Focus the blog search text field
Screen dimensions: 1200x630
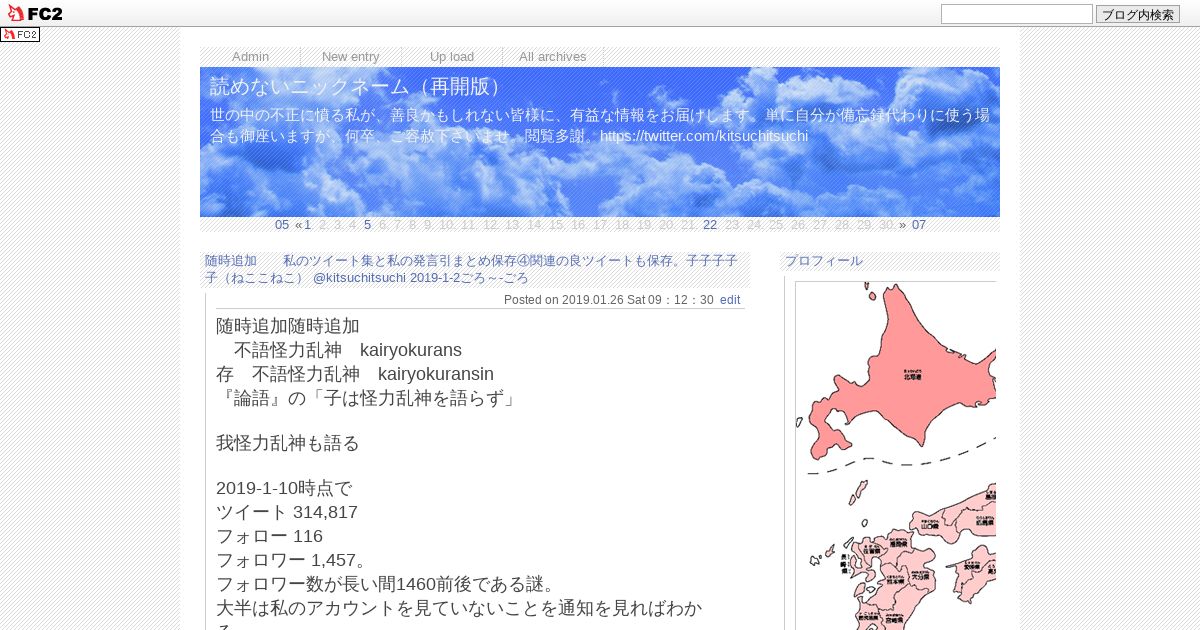pyautogui.click(x=1016, y=14)
